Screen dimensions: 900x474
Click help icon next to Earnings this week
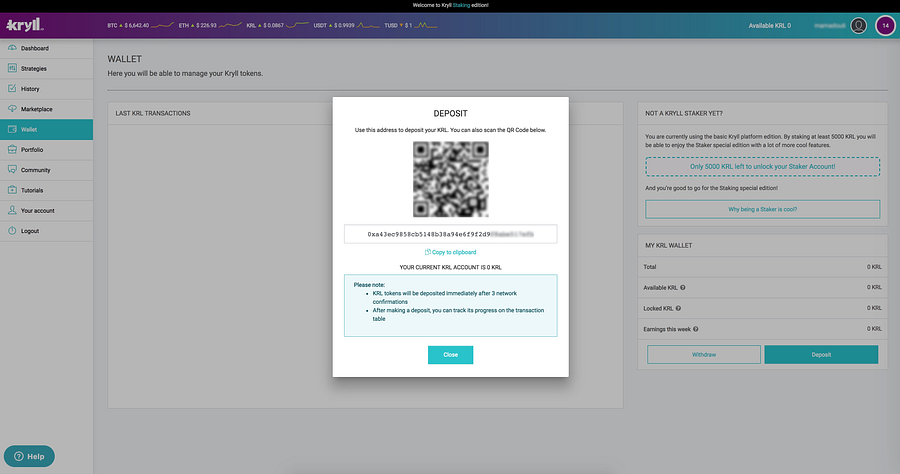pos(696,329)
